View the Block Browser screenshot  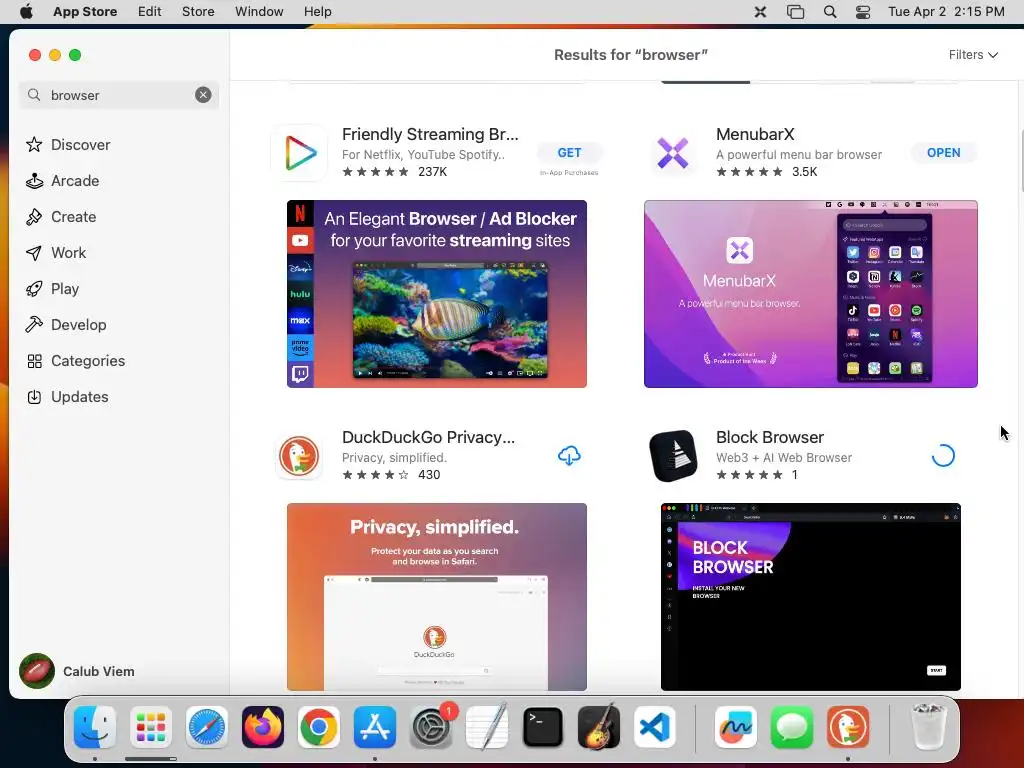810,597
